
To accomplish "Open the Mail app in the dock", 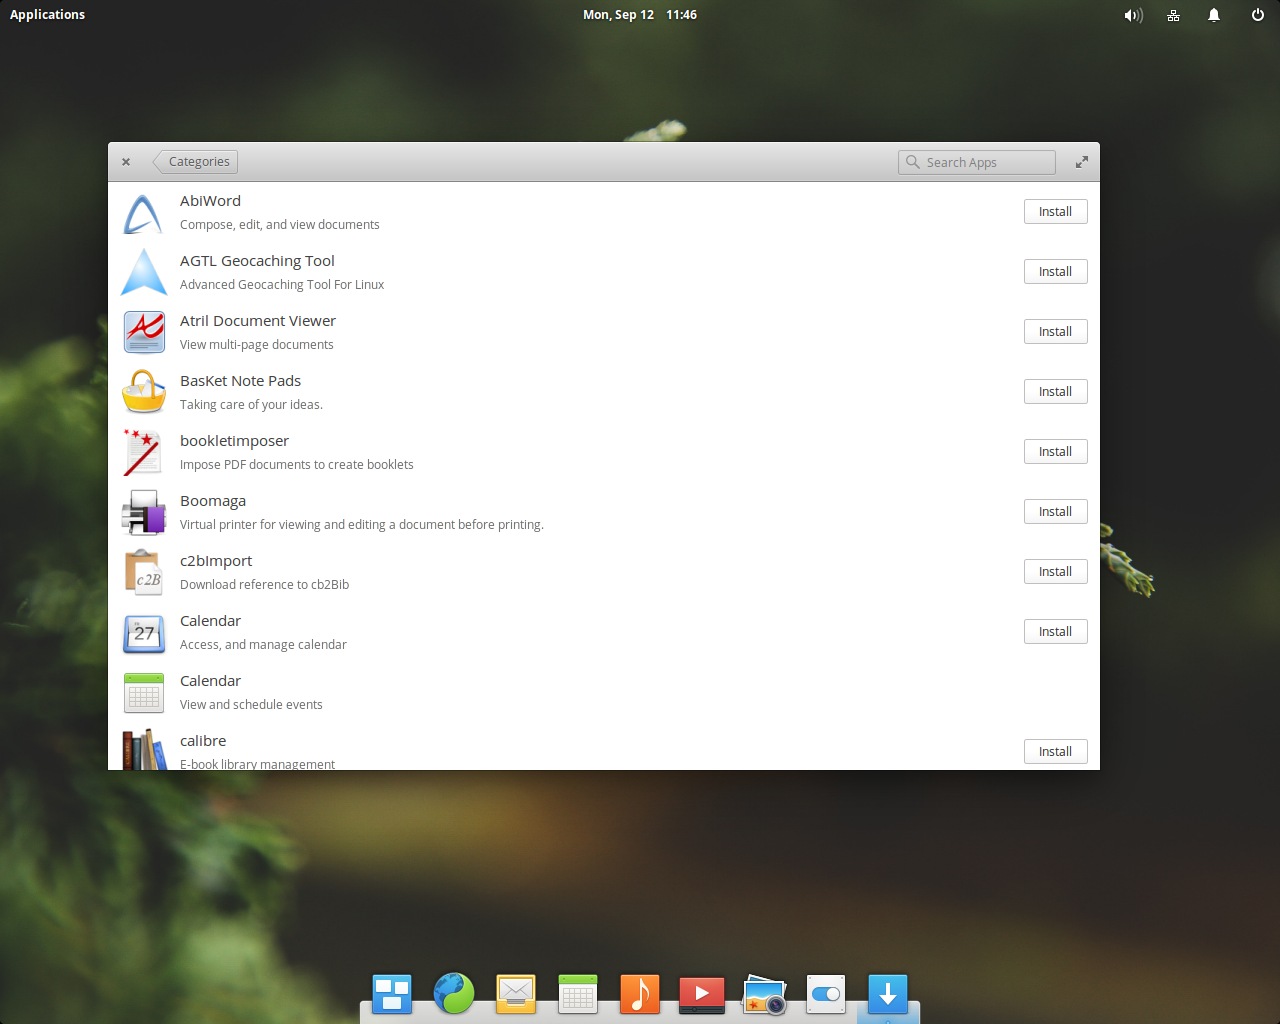I will click(516, 994).
